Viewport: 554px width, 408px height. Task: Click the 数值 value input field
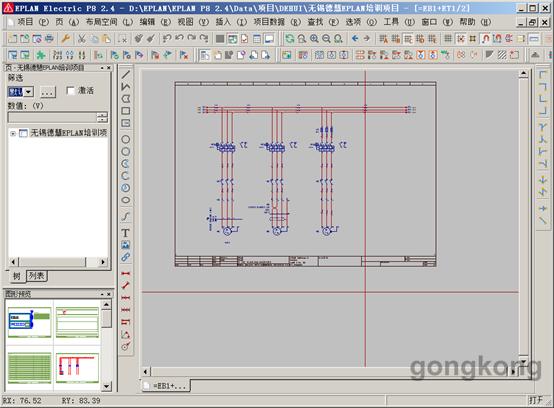click(x=52, y=117)
